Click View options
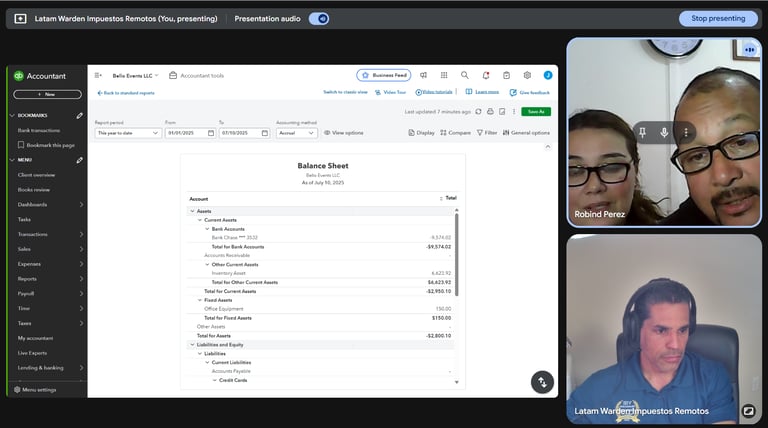Screen dimensions: 768x428 pos(344,133)
